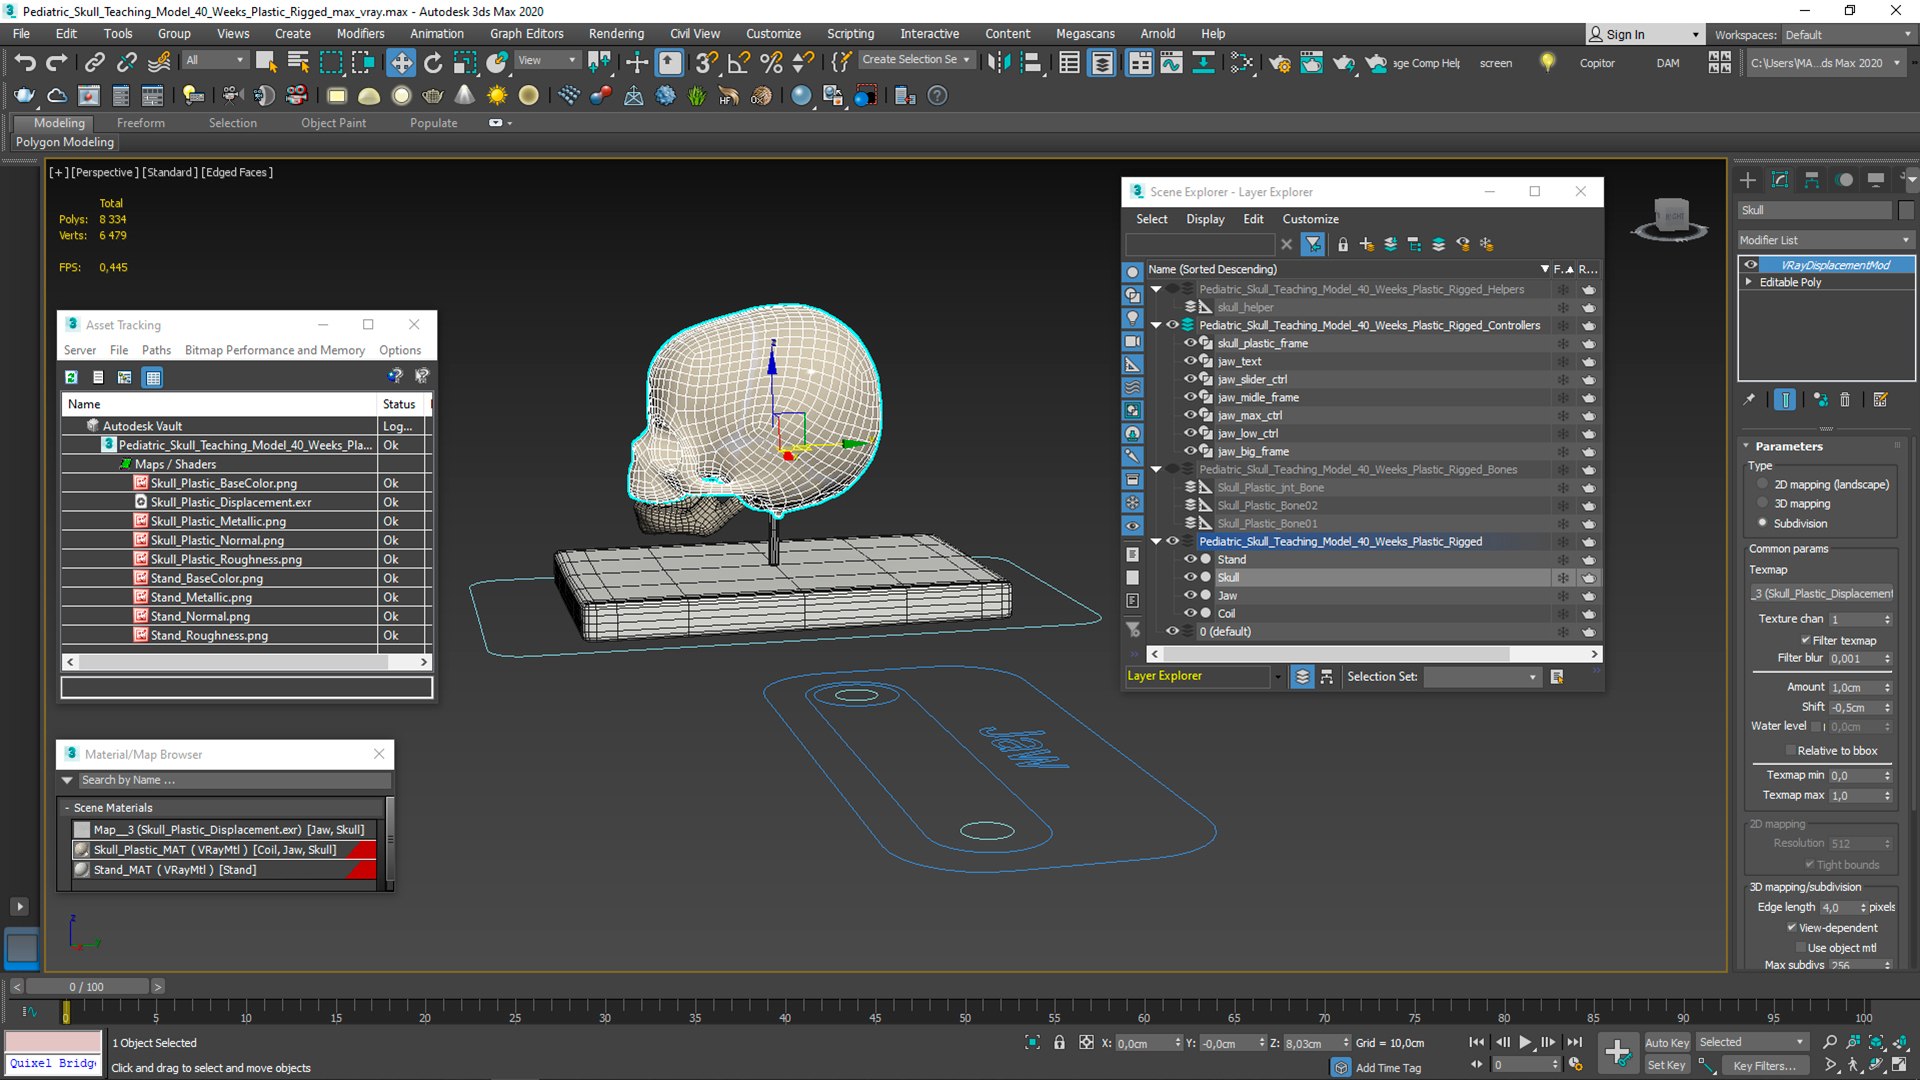Image resolution: width=1920 pixels, height=1080 pixels.
Task: Click the timeline frame slider 0 / 100
Action: (x=86, y=987)
